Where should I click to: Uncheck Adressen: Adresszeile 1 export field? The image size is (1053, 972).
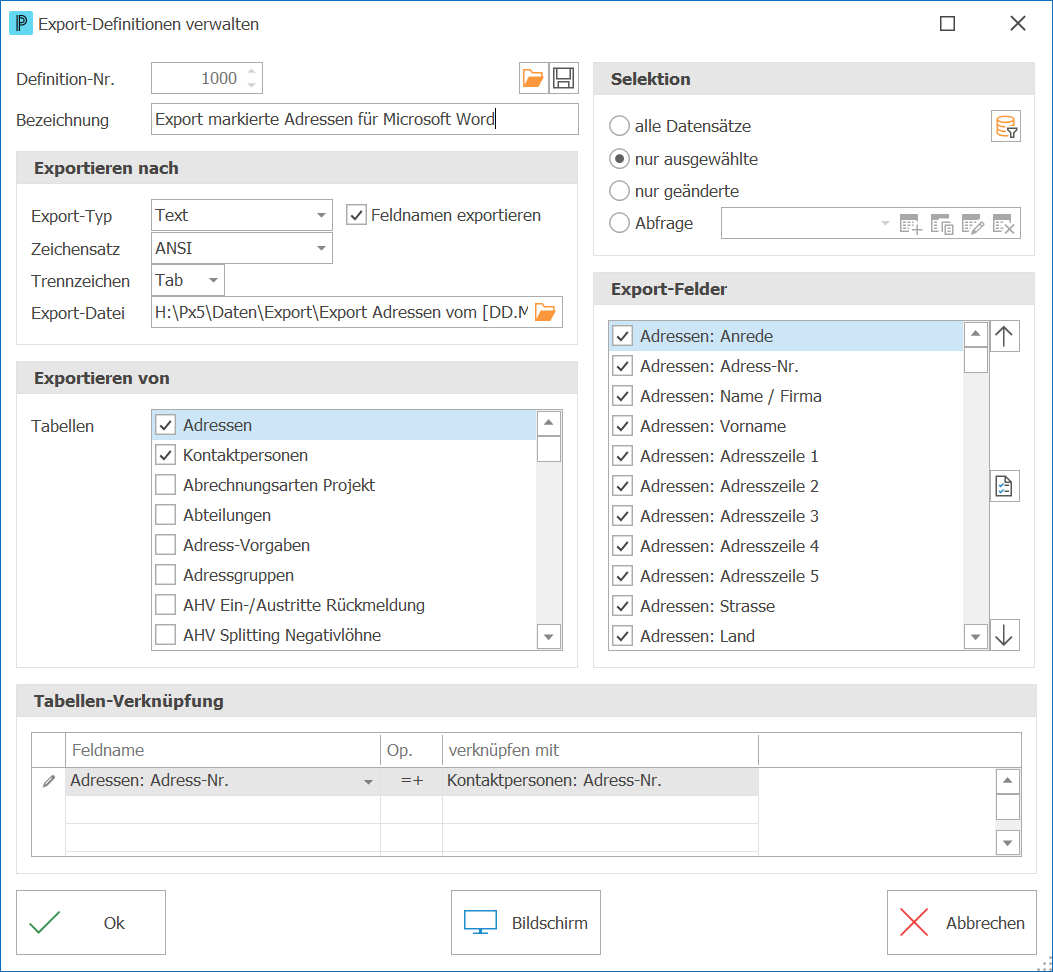click(x=623, y=456)
